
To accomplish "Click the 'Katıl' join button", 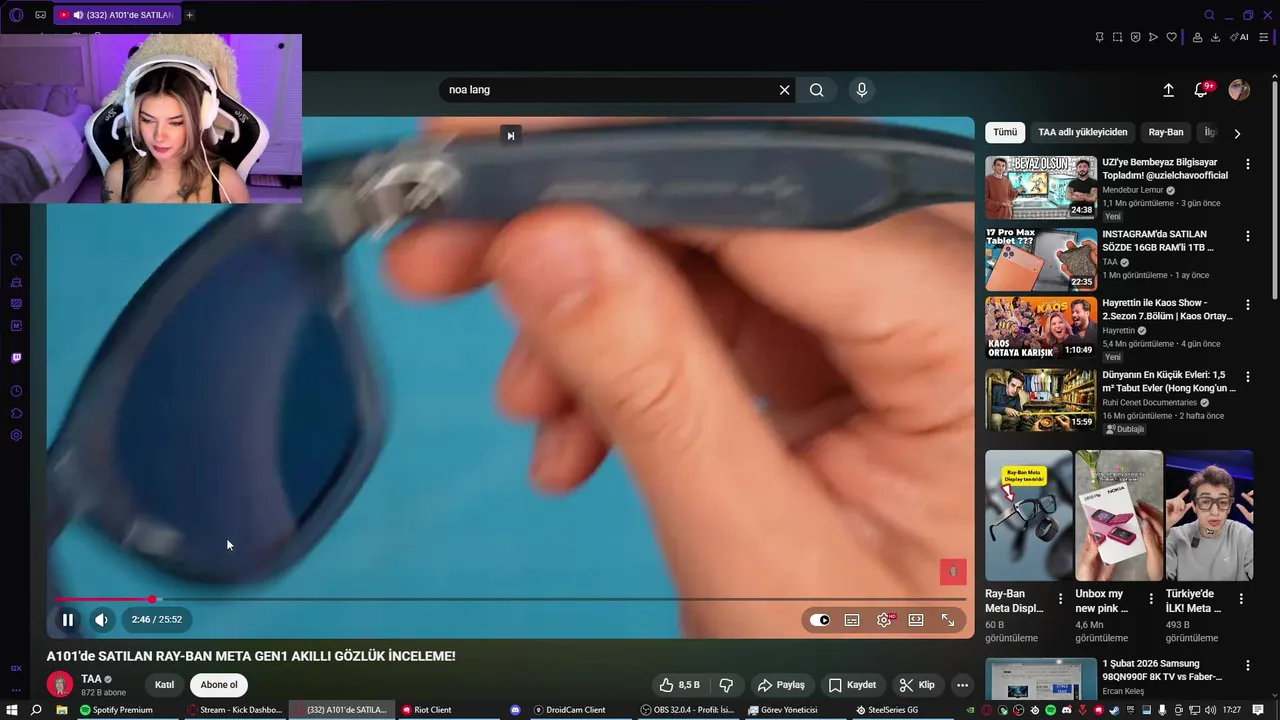I will [165, 685].
